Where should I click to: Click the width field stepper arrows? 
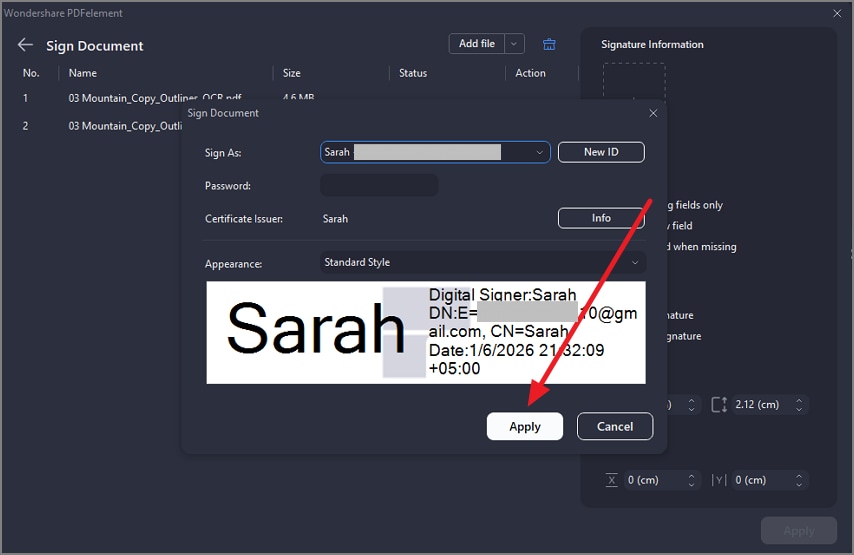[691, 405]
